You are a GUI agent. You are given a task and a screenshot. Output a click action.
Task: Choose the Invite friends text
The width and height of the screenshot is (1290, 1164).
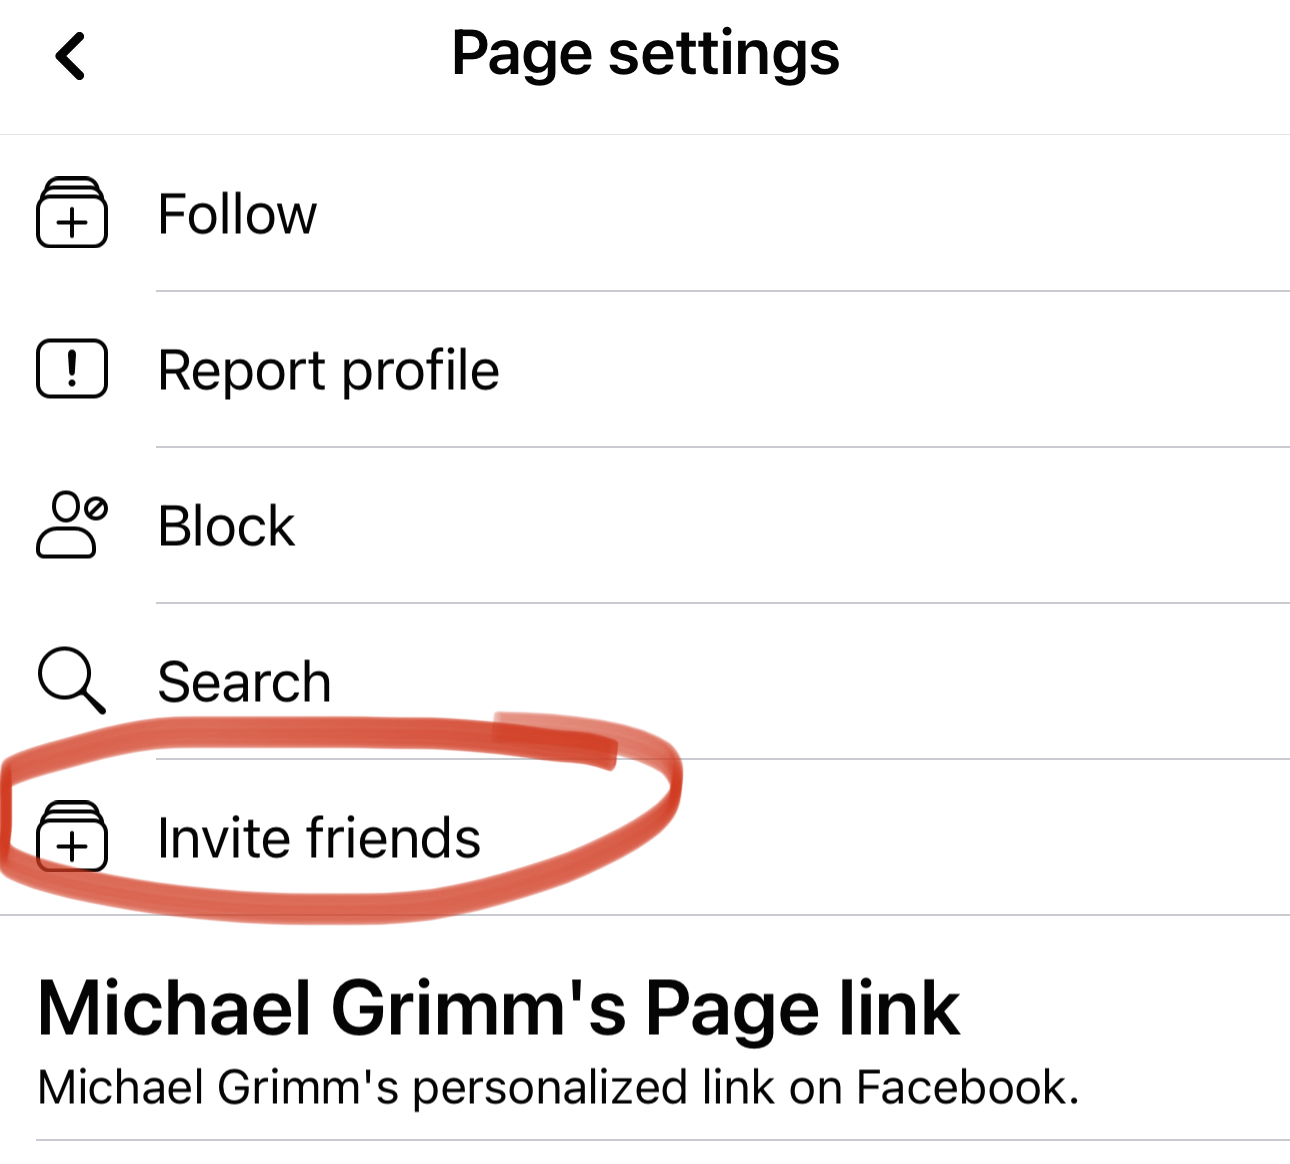(x=319, y=838)
